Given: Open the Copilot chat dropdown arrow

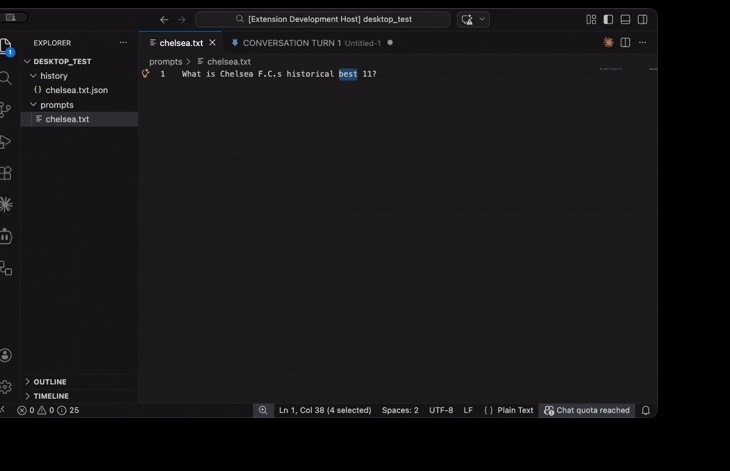Looking at the screenshot, I should [482, 19].
